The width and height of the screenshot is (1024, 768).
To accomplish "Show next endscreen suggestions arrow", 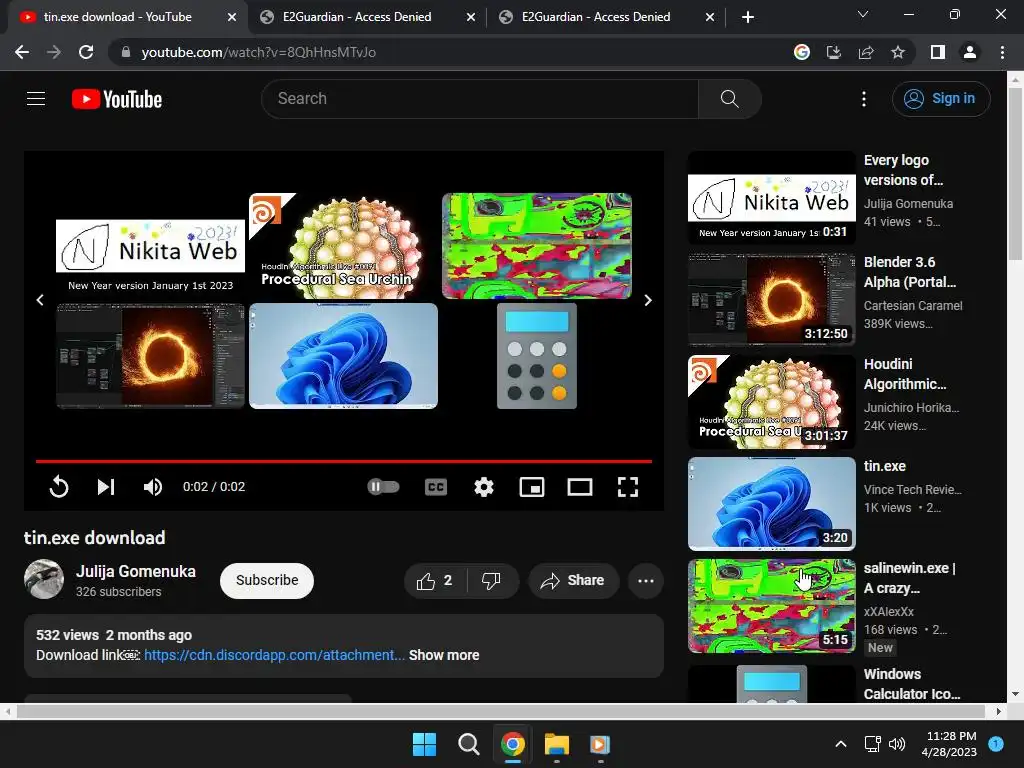I will click(x=648, y=300).
